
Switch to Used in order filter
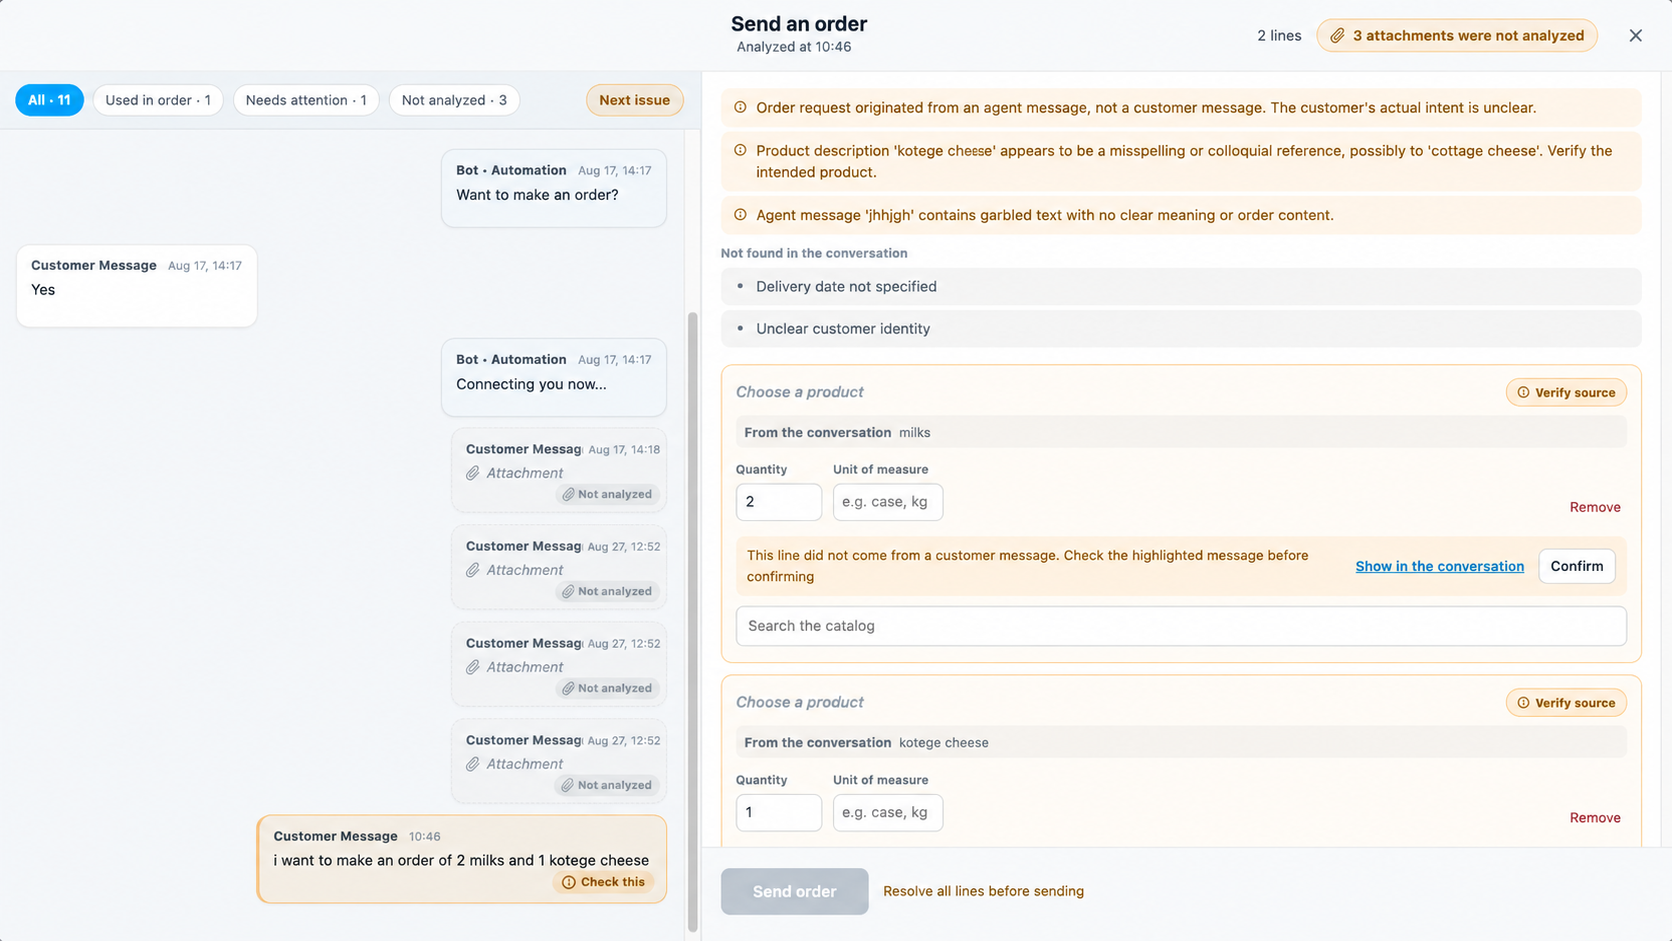click(158, 100)
